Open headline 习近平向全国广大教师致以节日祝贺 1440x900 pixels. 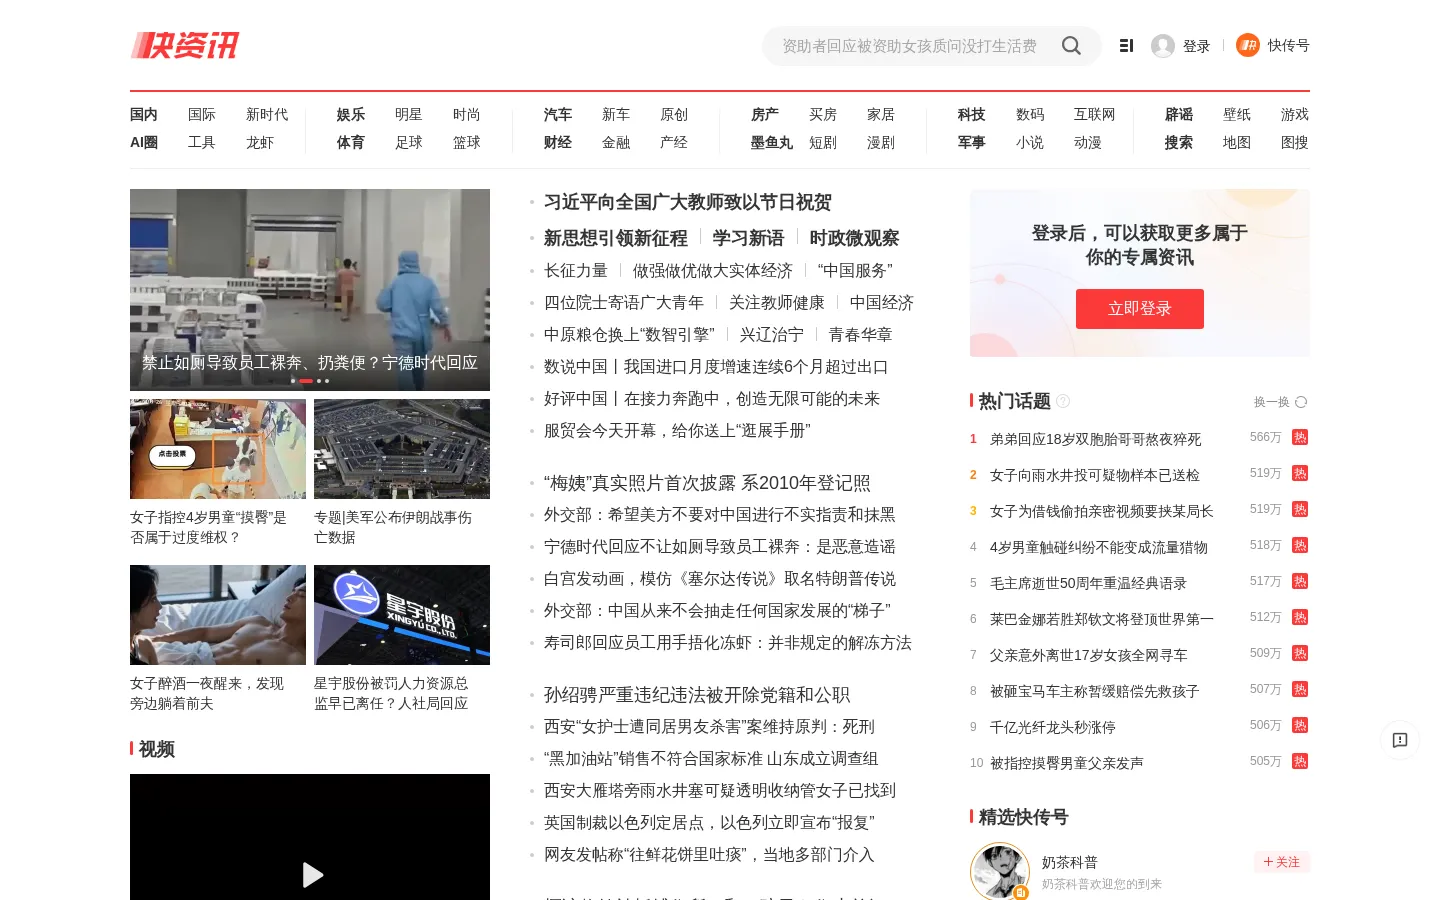click(x=688, y=202)
